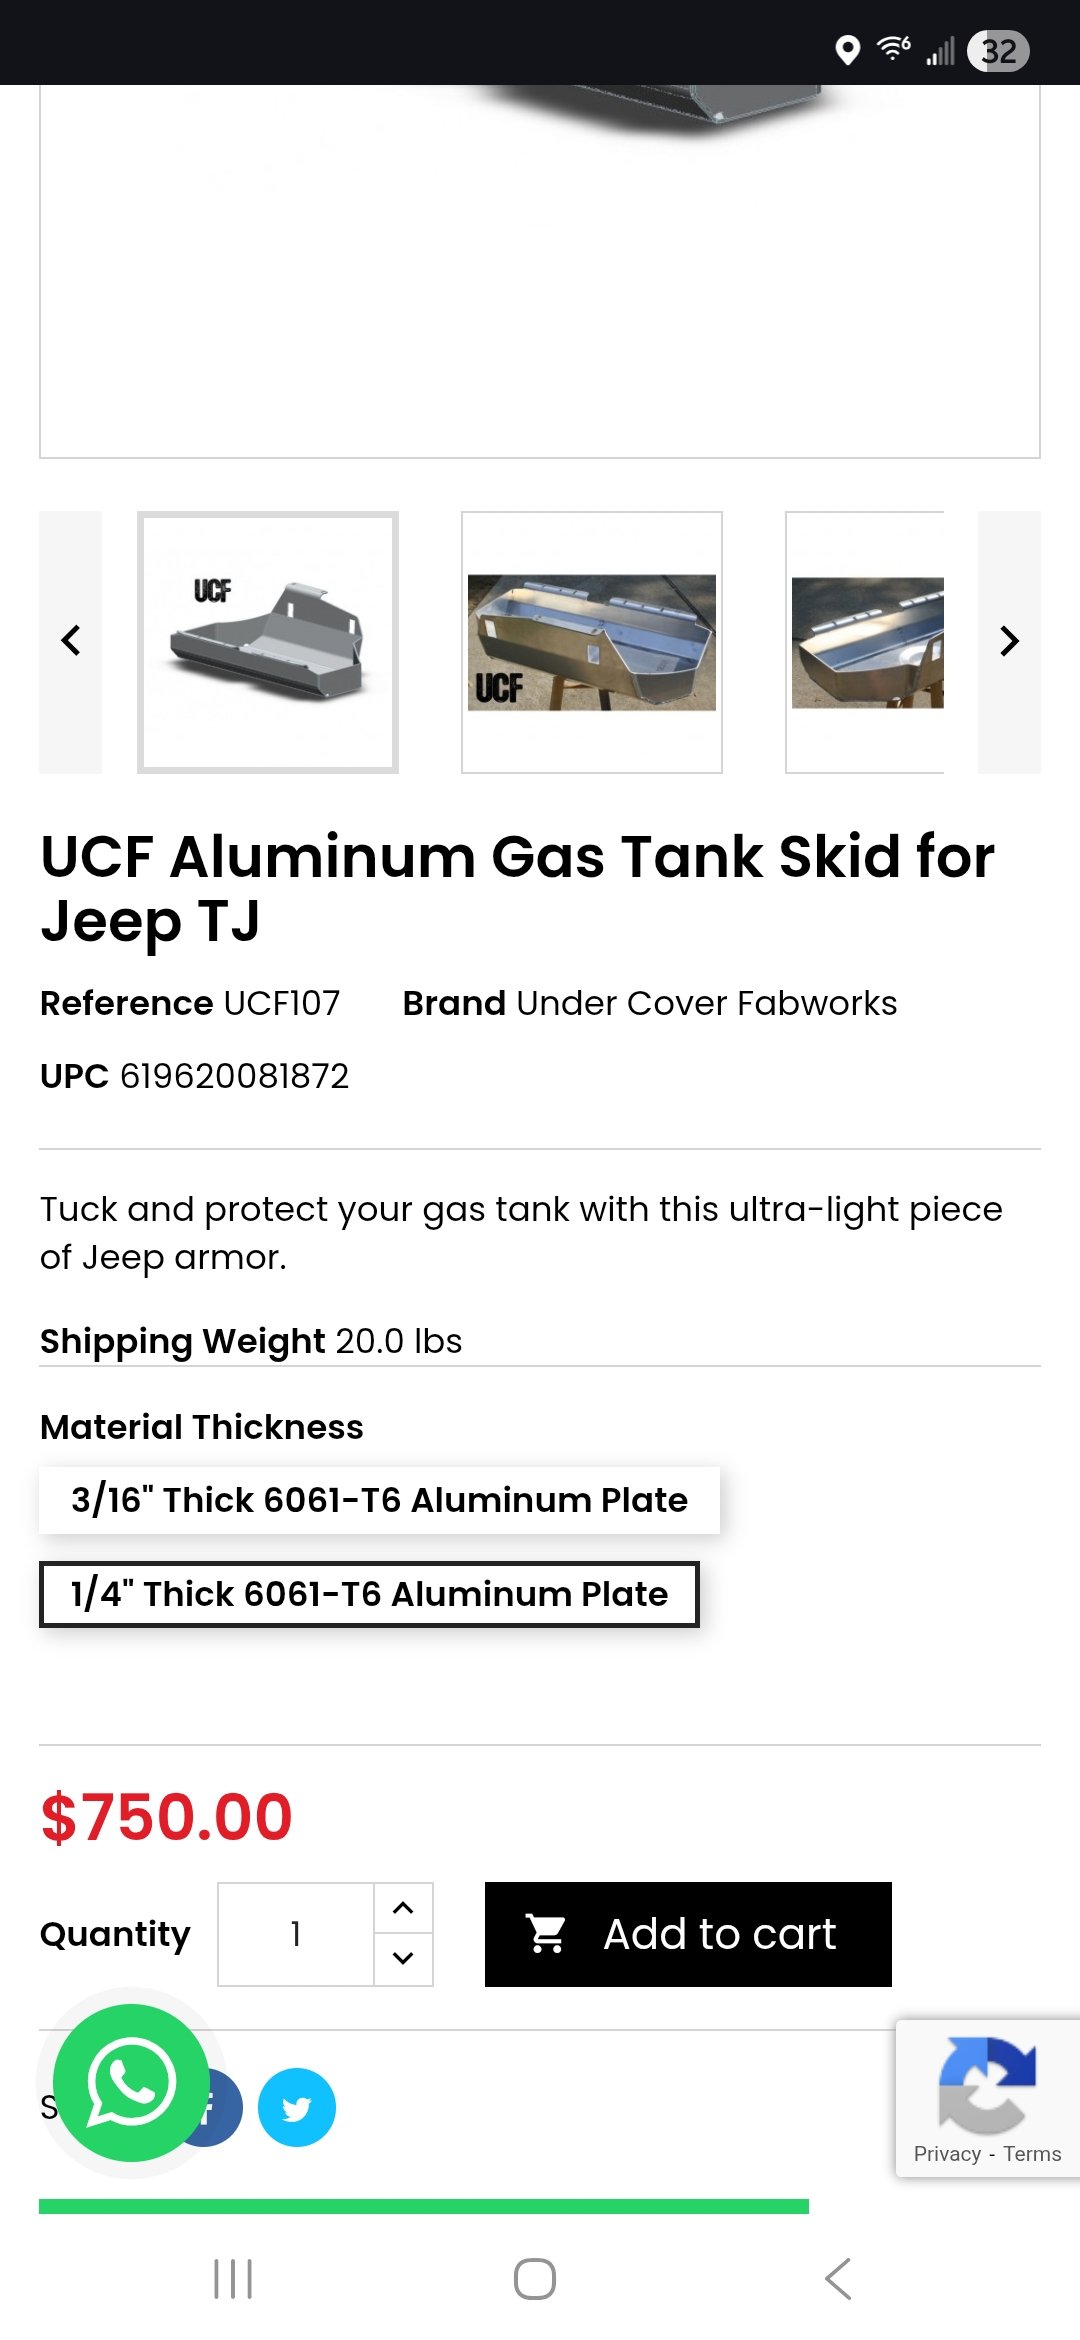Focus the Quantity input field
The image size is (1080, 2340).
pos(296,1934)
